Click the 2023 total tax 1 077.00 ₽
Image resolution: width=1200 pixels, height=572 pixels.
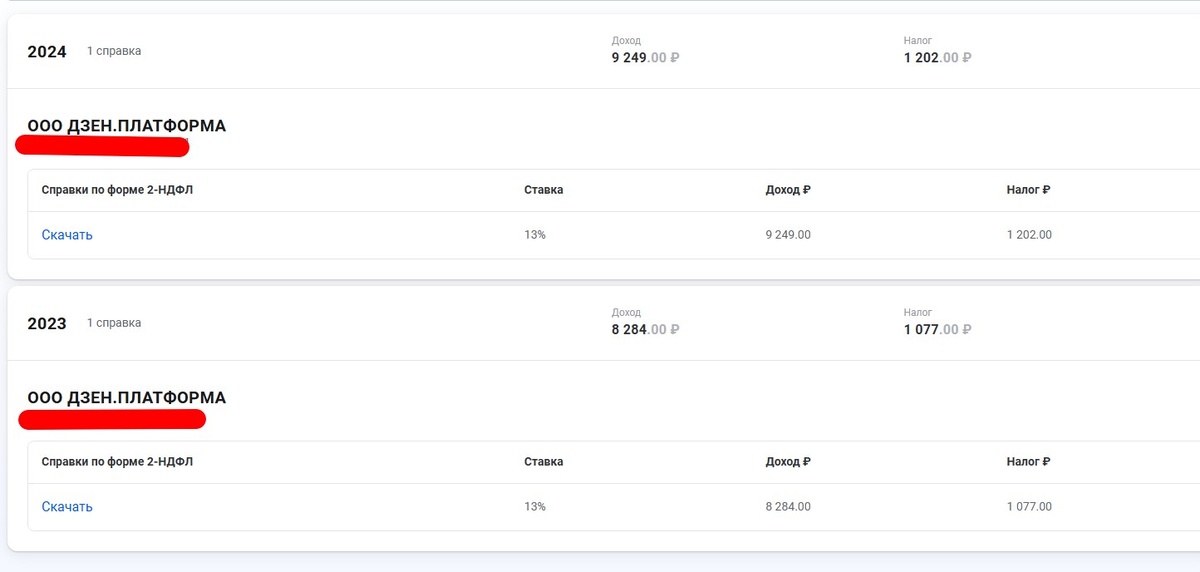[937, 330]
